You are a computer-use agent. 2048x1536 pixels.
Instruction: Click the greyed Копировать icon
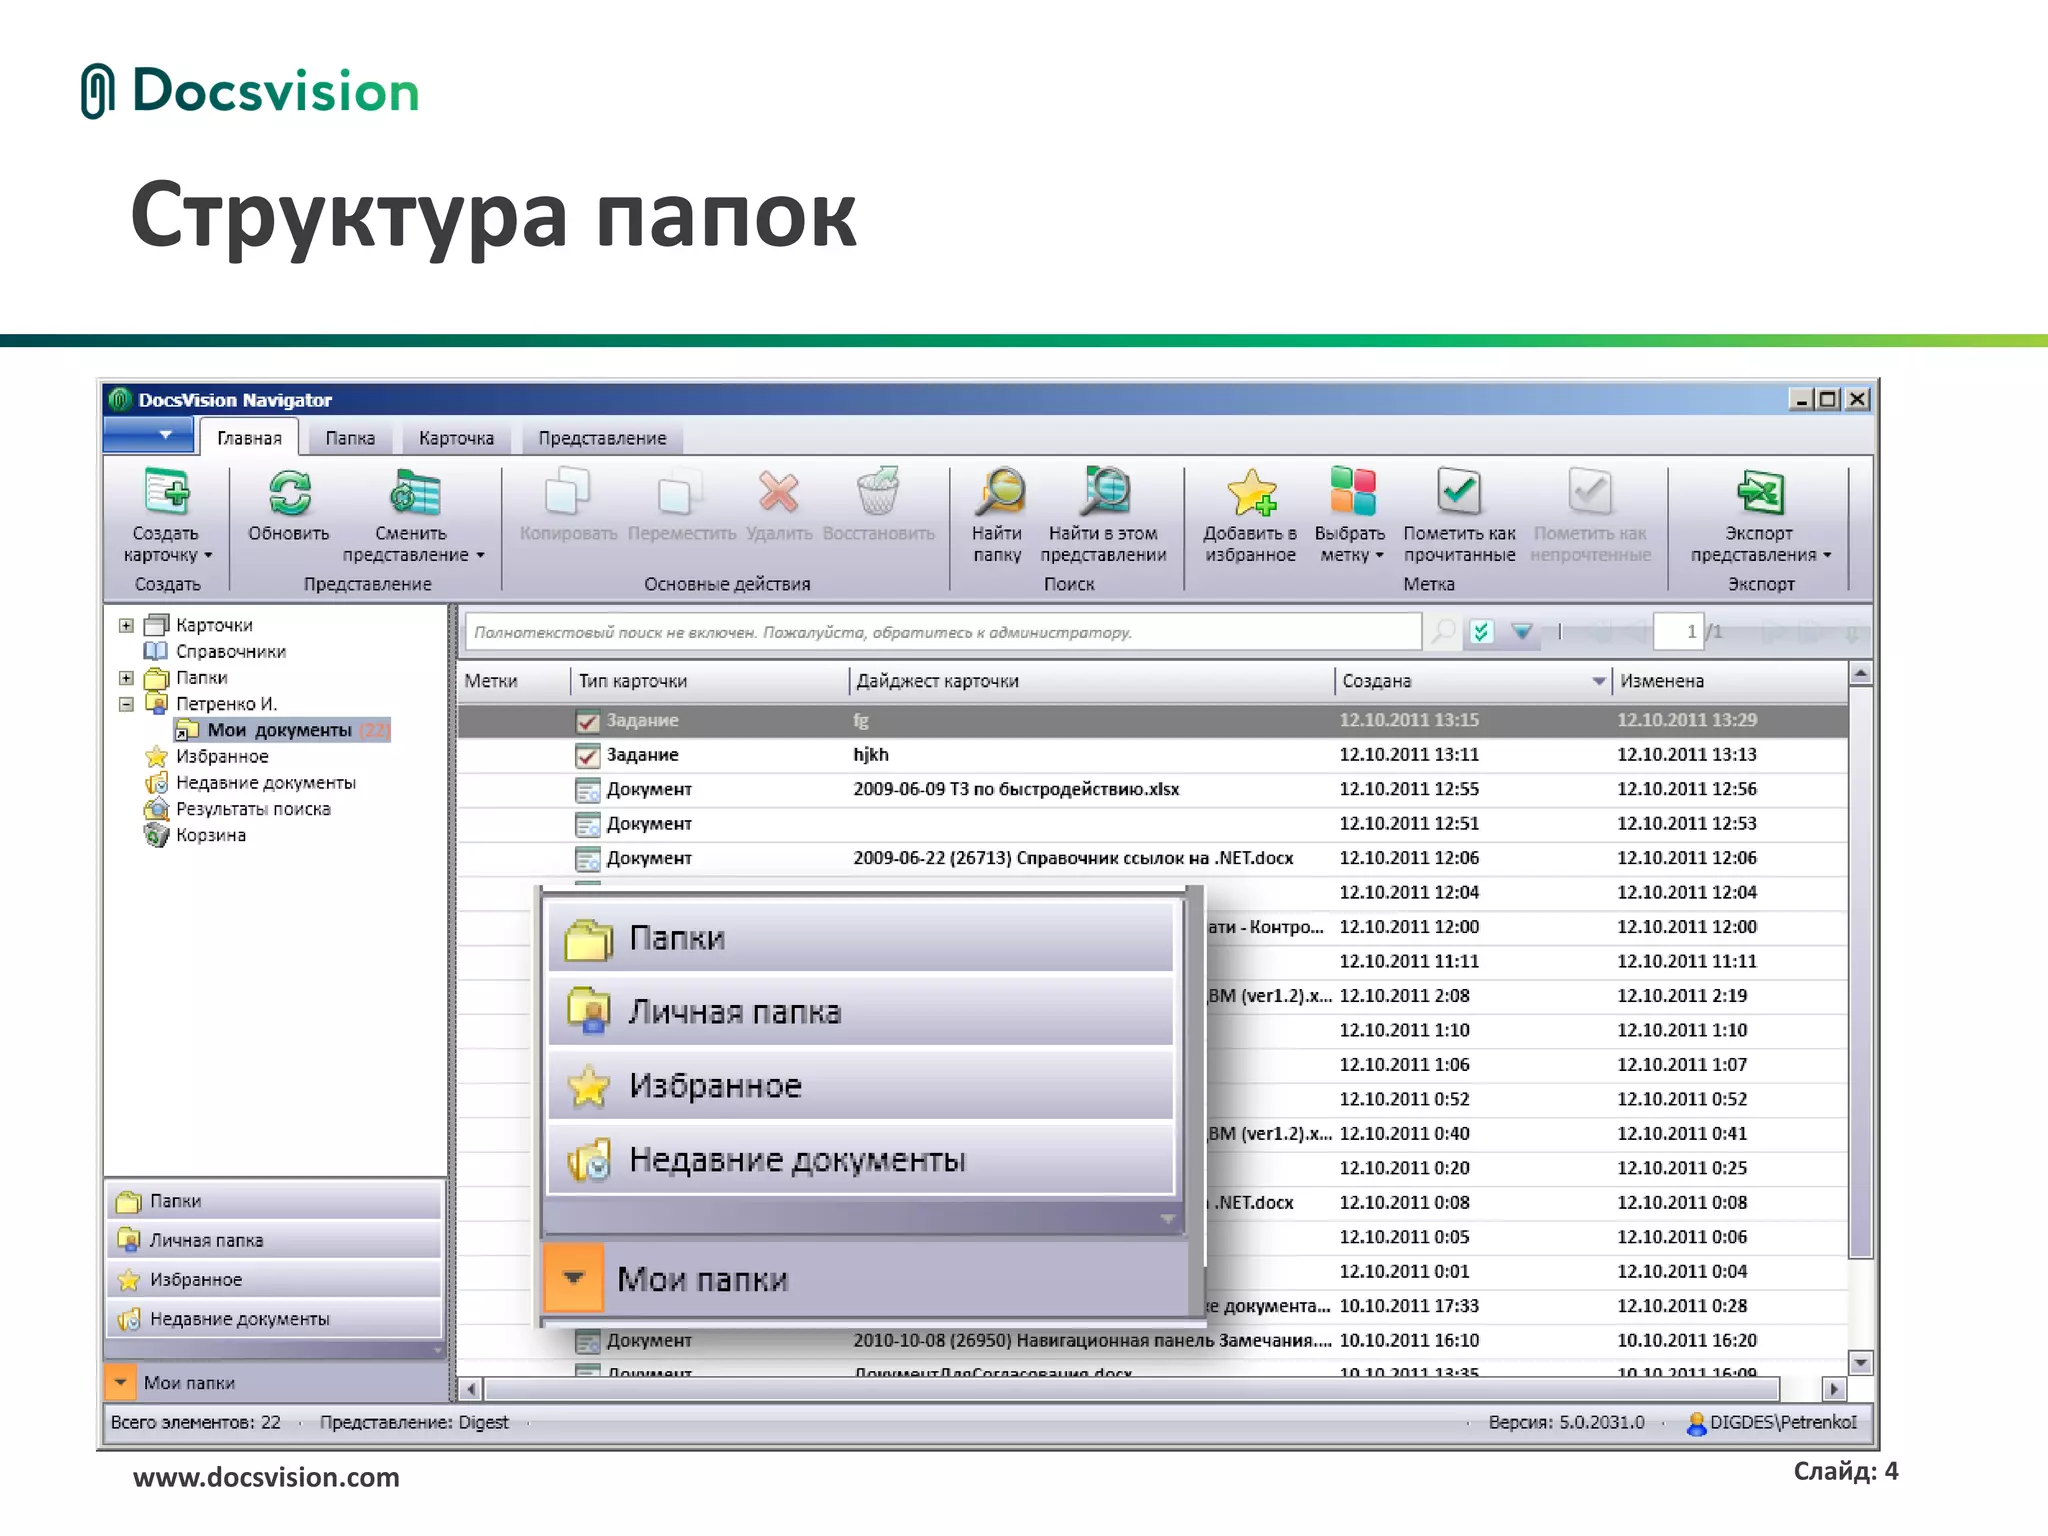[x=567, y=492]
